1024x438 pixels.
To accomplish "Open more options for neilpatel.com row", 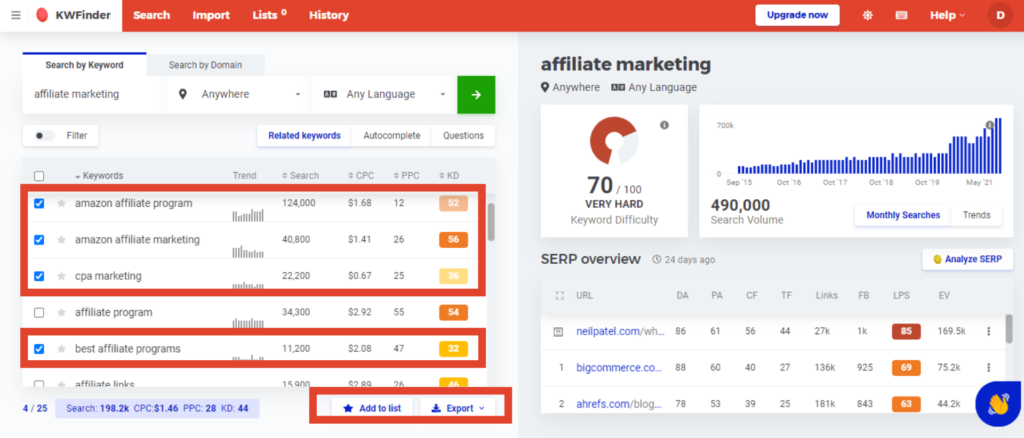I will [989, 332].
